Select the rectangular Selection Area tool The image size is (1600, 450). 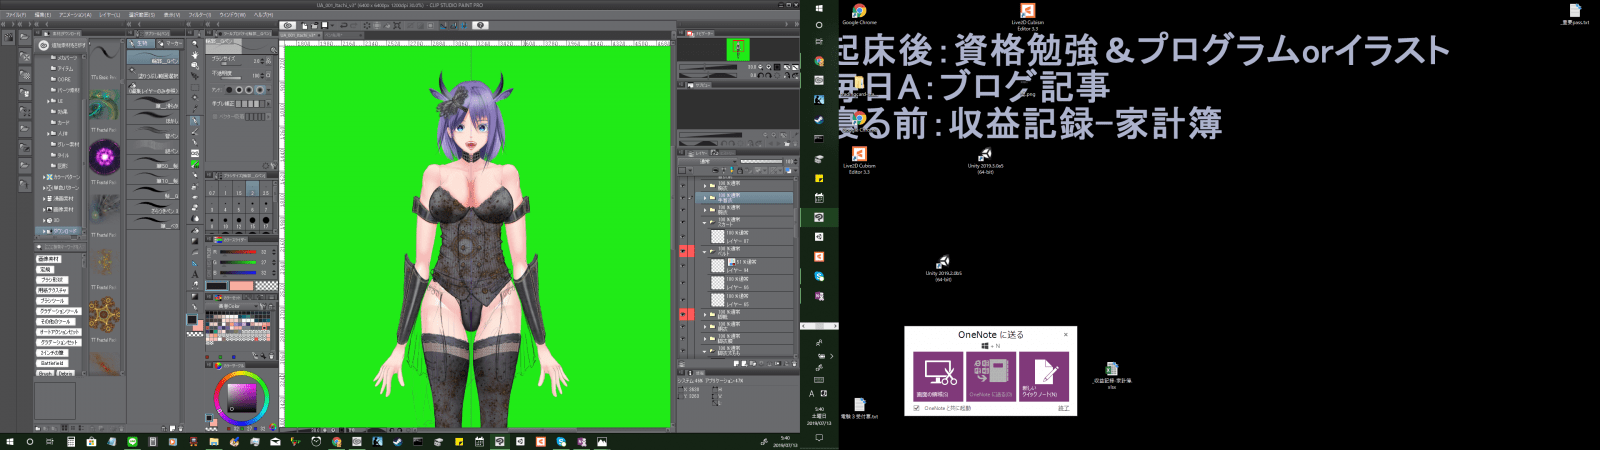[x=195, y=88]
